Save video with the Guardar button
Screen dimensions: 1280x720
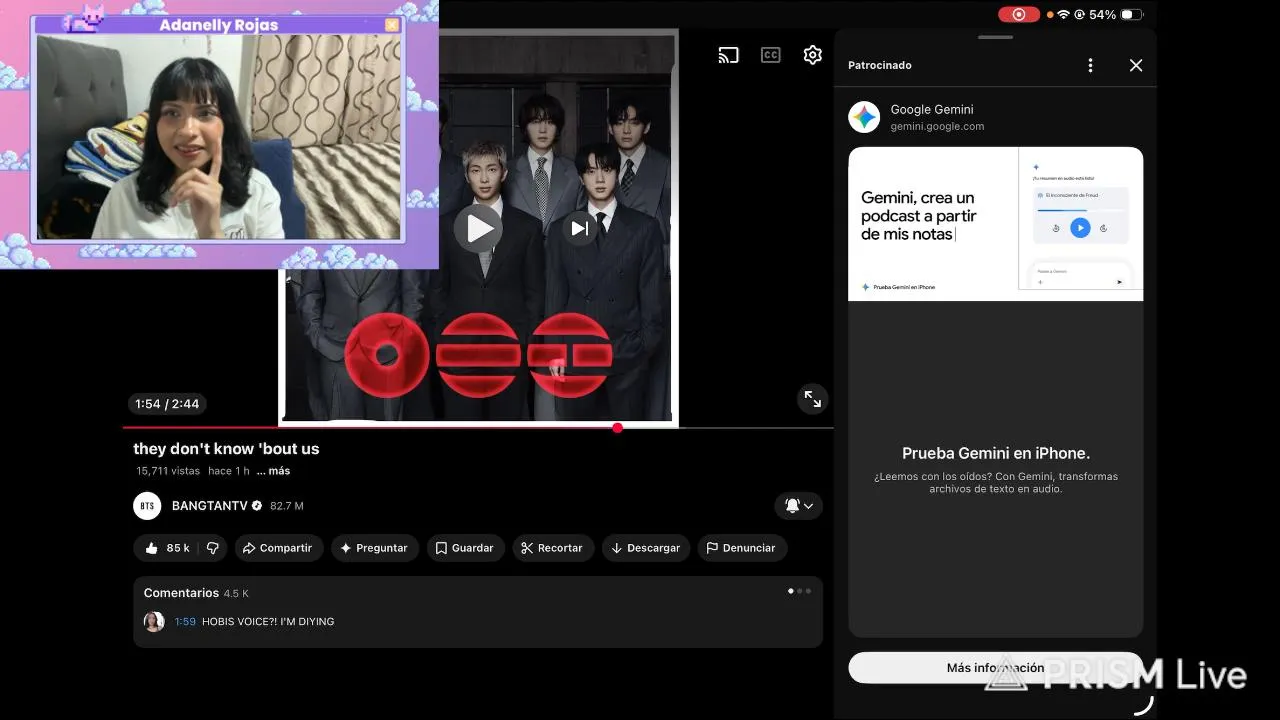click(x=464, y=548)
